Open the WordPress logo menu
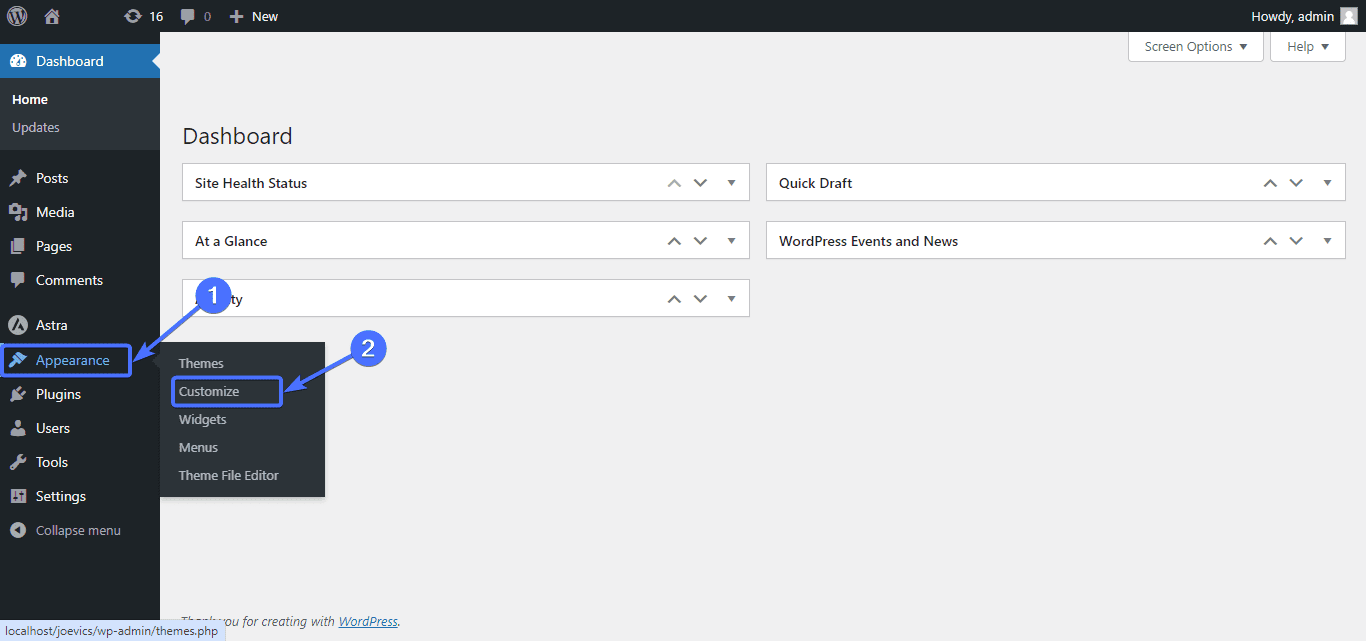 (x=17, y=16)
